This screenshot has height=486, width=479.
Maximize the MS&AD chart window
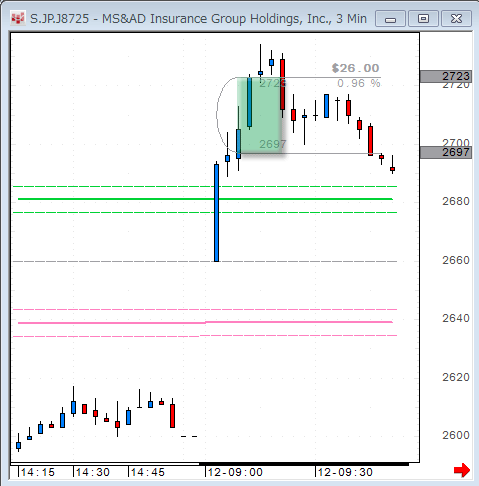(x=423, y=19)
